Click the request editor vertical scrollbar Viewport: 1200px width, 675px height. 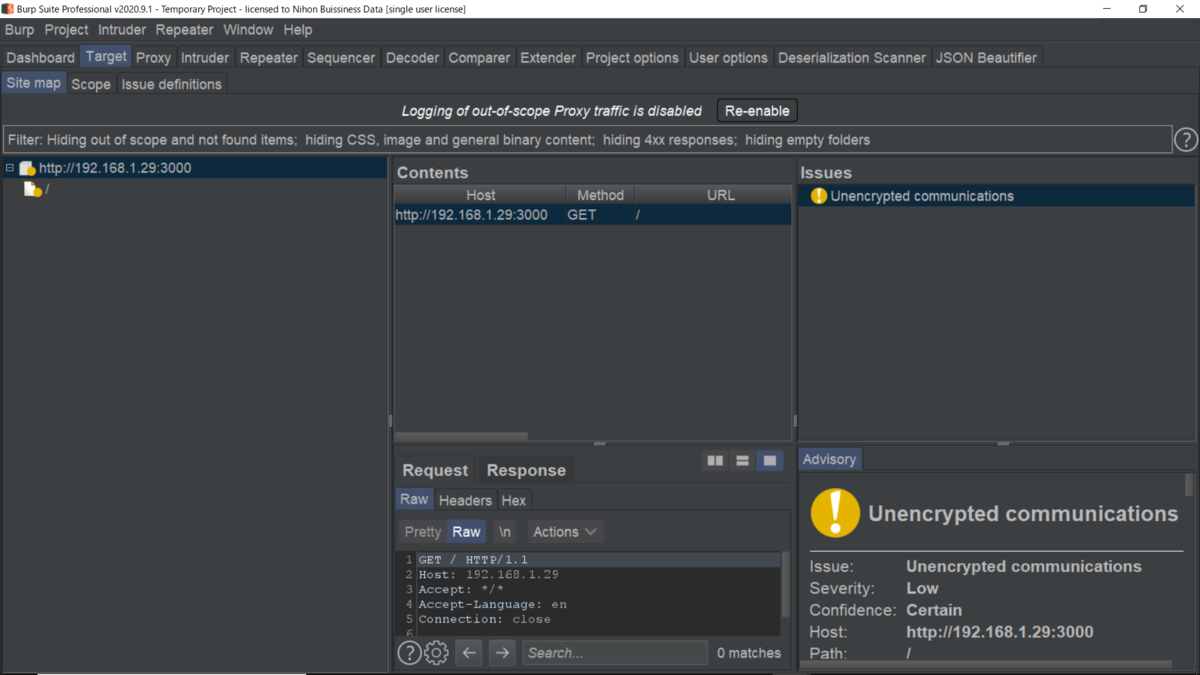786,585
